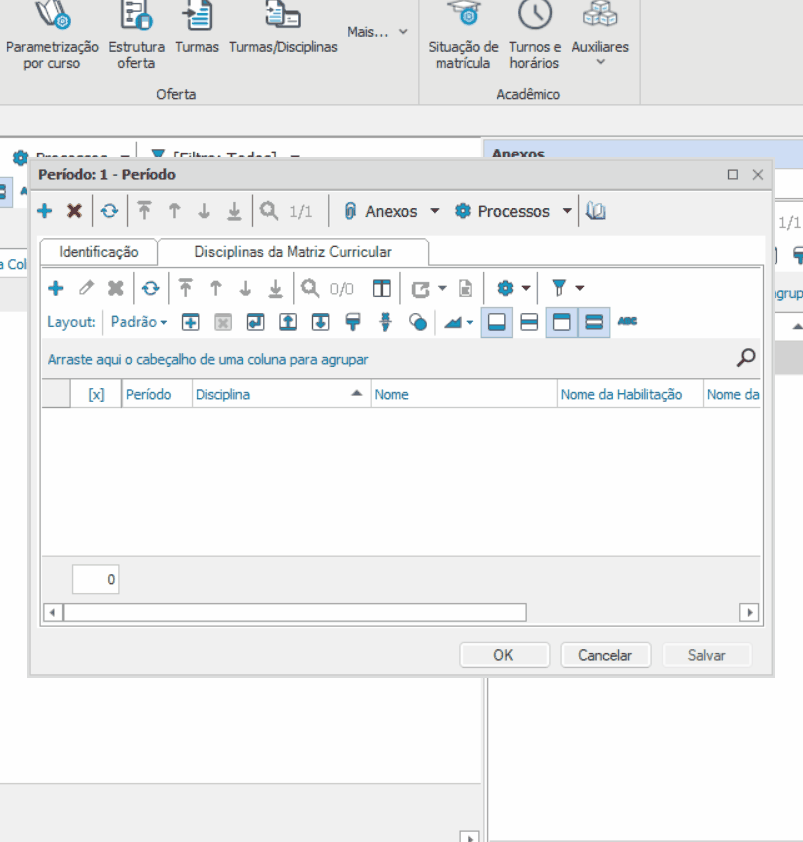
Task: Click the pin icon in layout toolbar
Action: [385, 322]
